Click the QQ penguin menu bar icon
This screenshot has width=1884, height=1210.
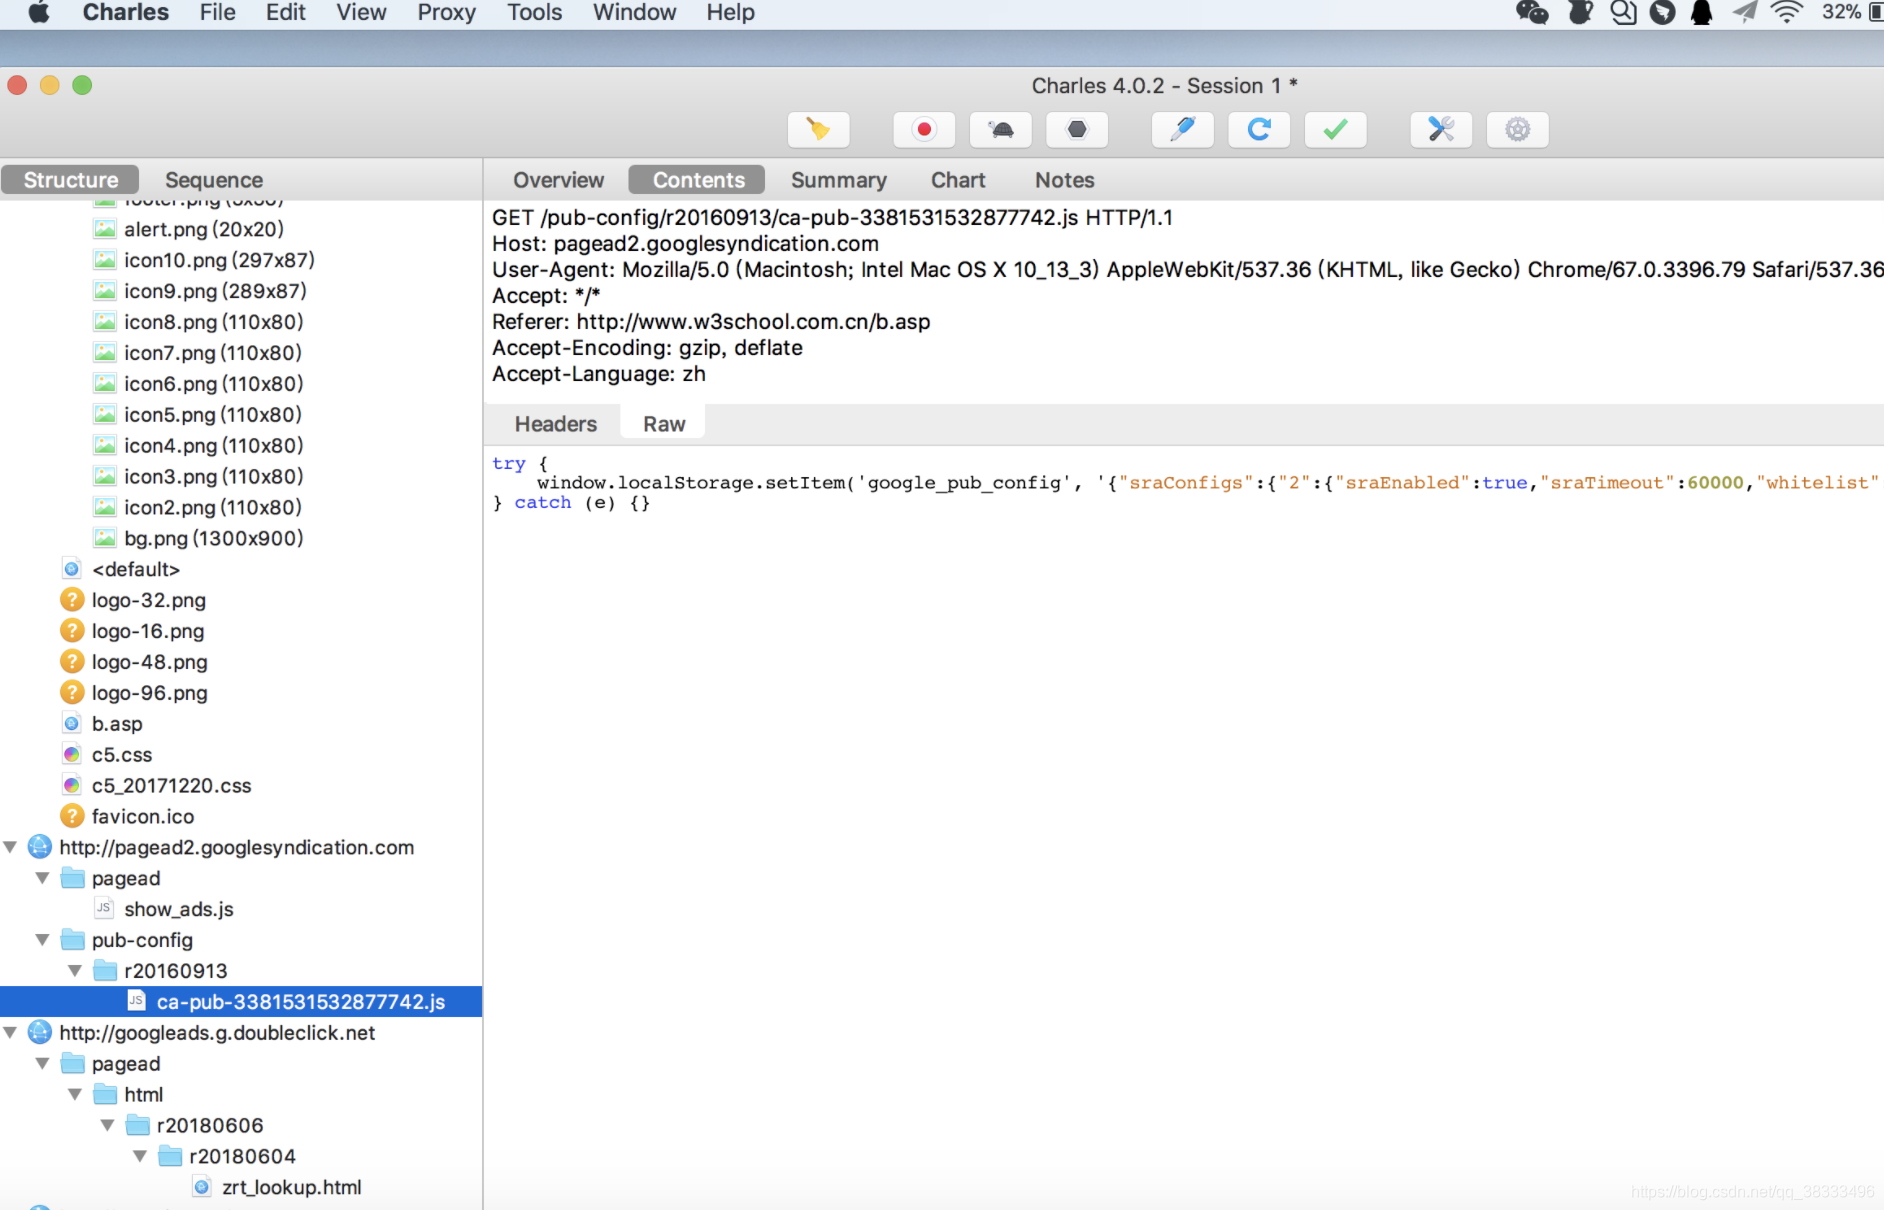[x=1701, y=13]
